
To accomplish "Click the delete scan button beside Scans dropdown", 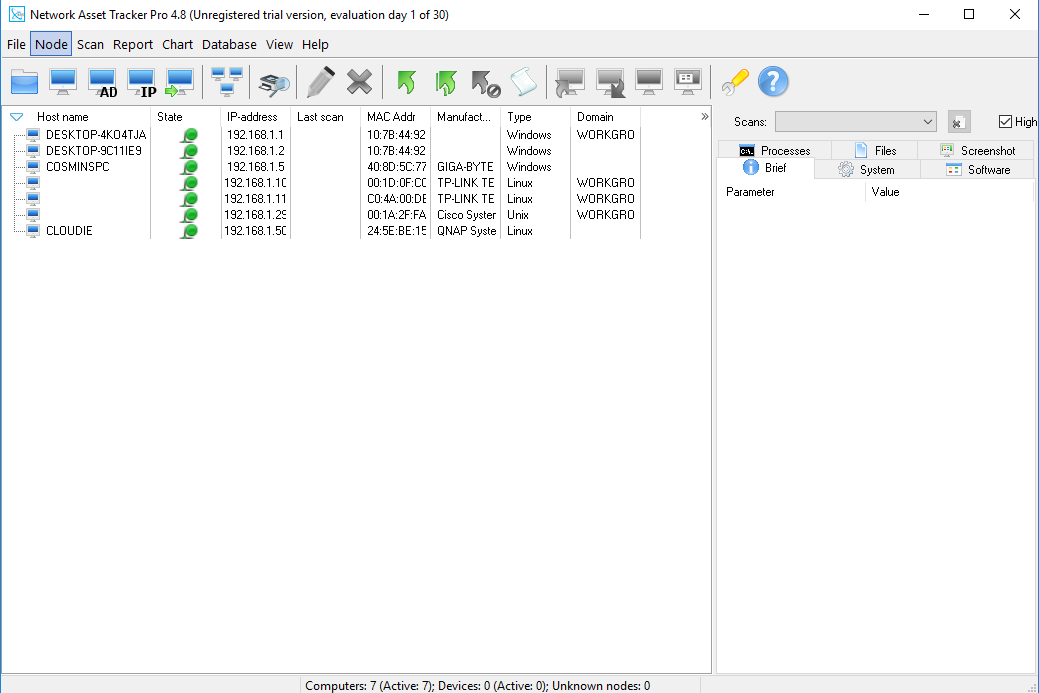I will click(x=958, y=122).
